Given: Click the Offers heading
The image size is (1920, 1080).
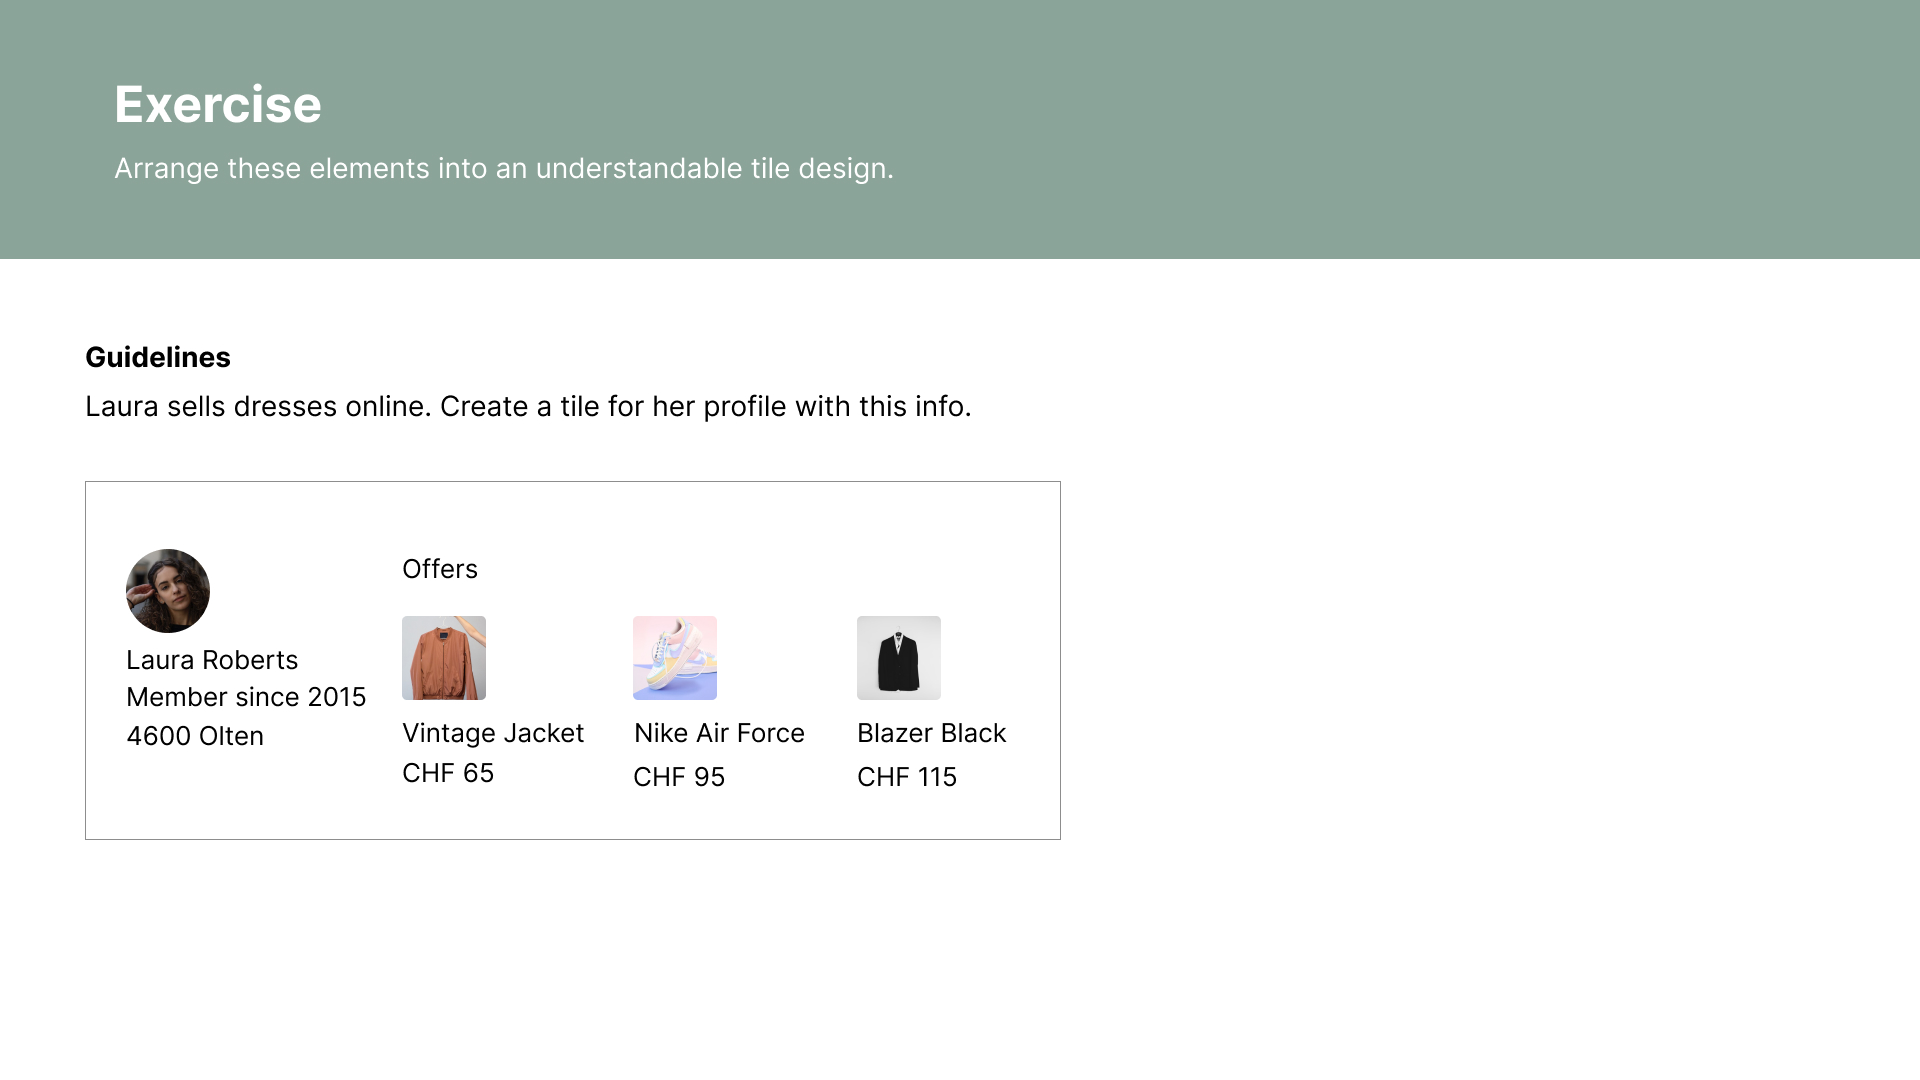Looking at the screenshot, I should pyautogui.click(x=440, y=569).
